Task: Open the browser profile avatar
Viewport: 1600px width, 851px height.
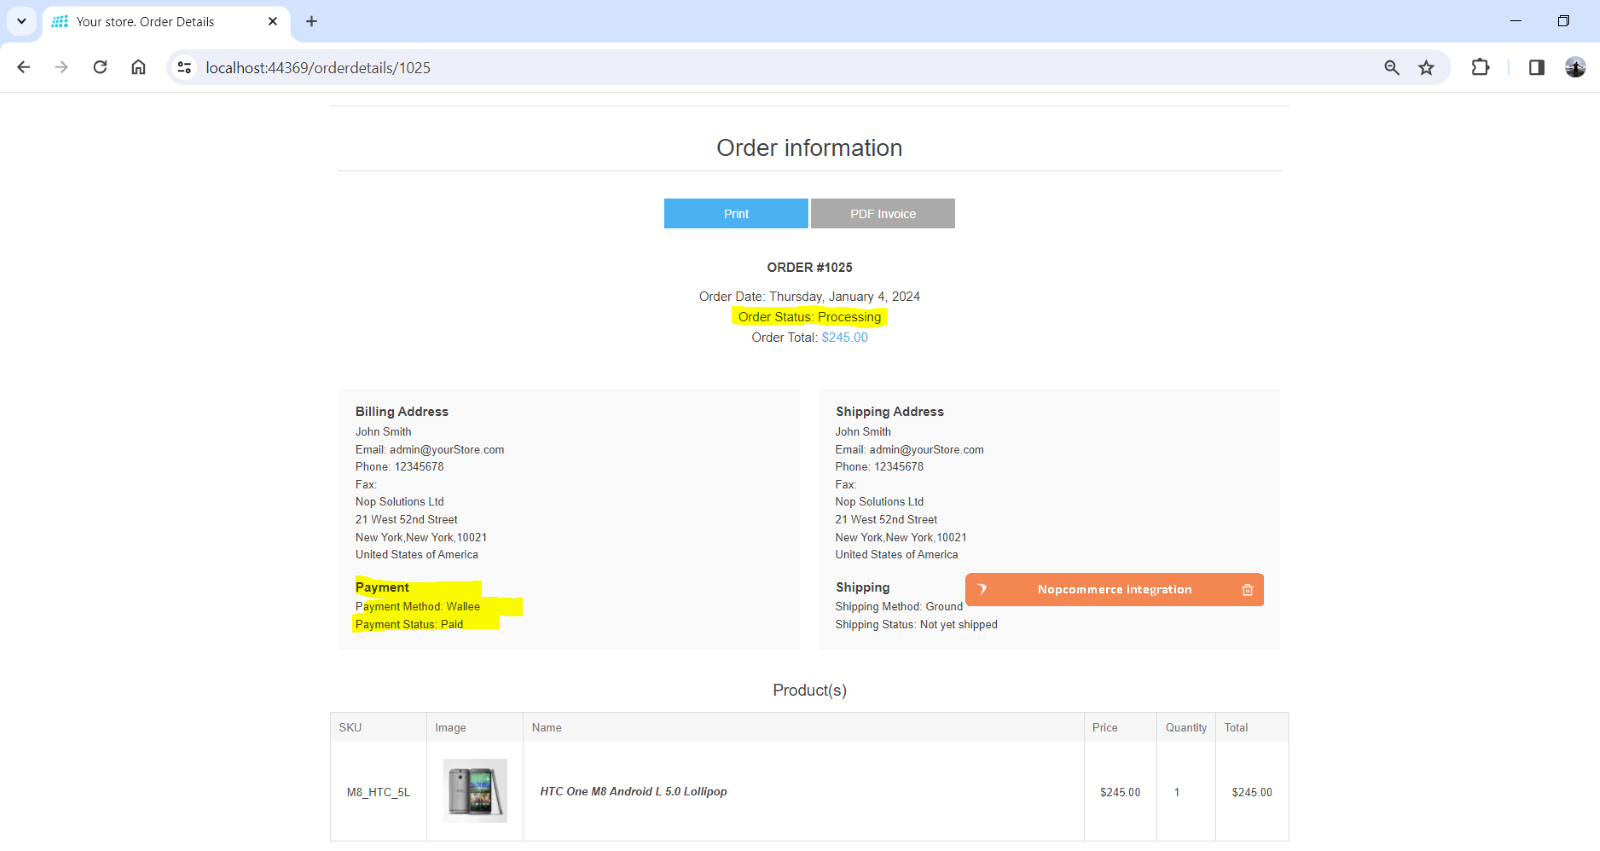Action: (1575, 67)
